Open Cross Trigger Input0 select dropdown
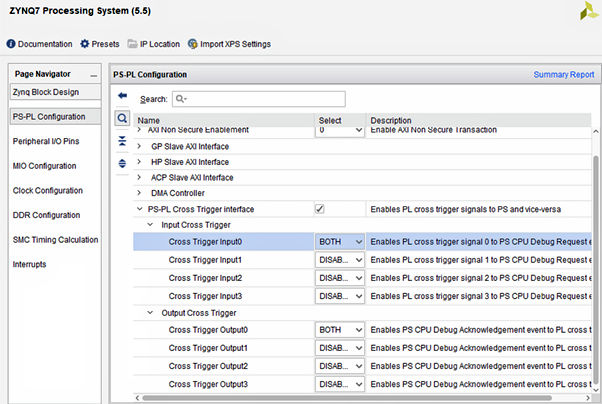This screenshot has height=404, width=602. click(340, 242)
